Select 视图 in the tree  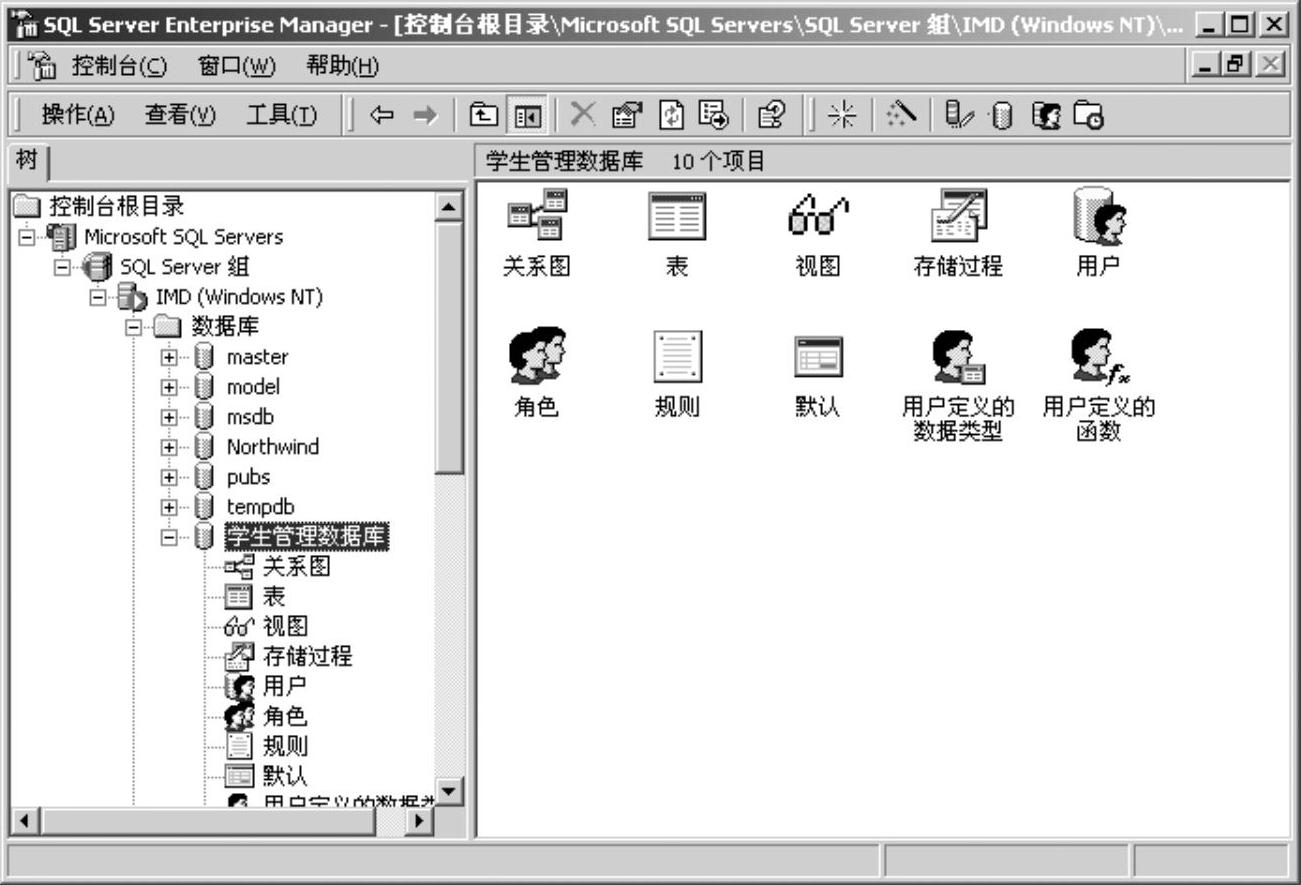tap(285, 627)
